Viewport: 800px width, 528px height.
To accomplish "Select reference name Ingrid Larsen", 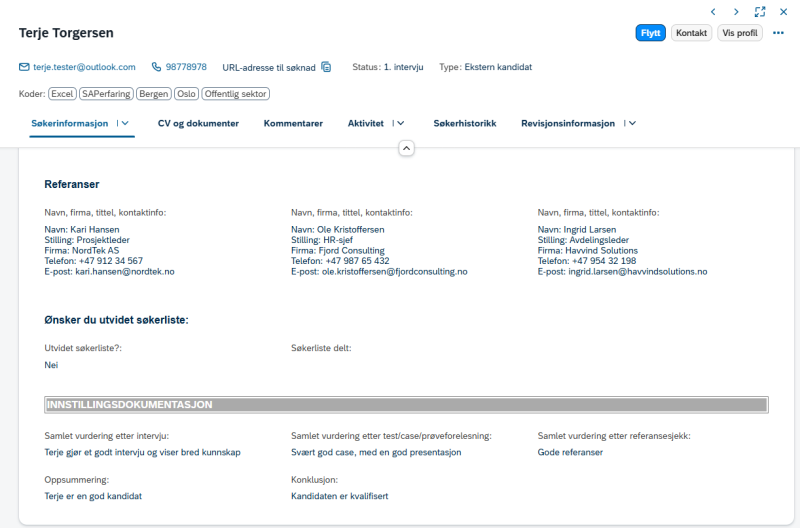I will coord(590,230).
